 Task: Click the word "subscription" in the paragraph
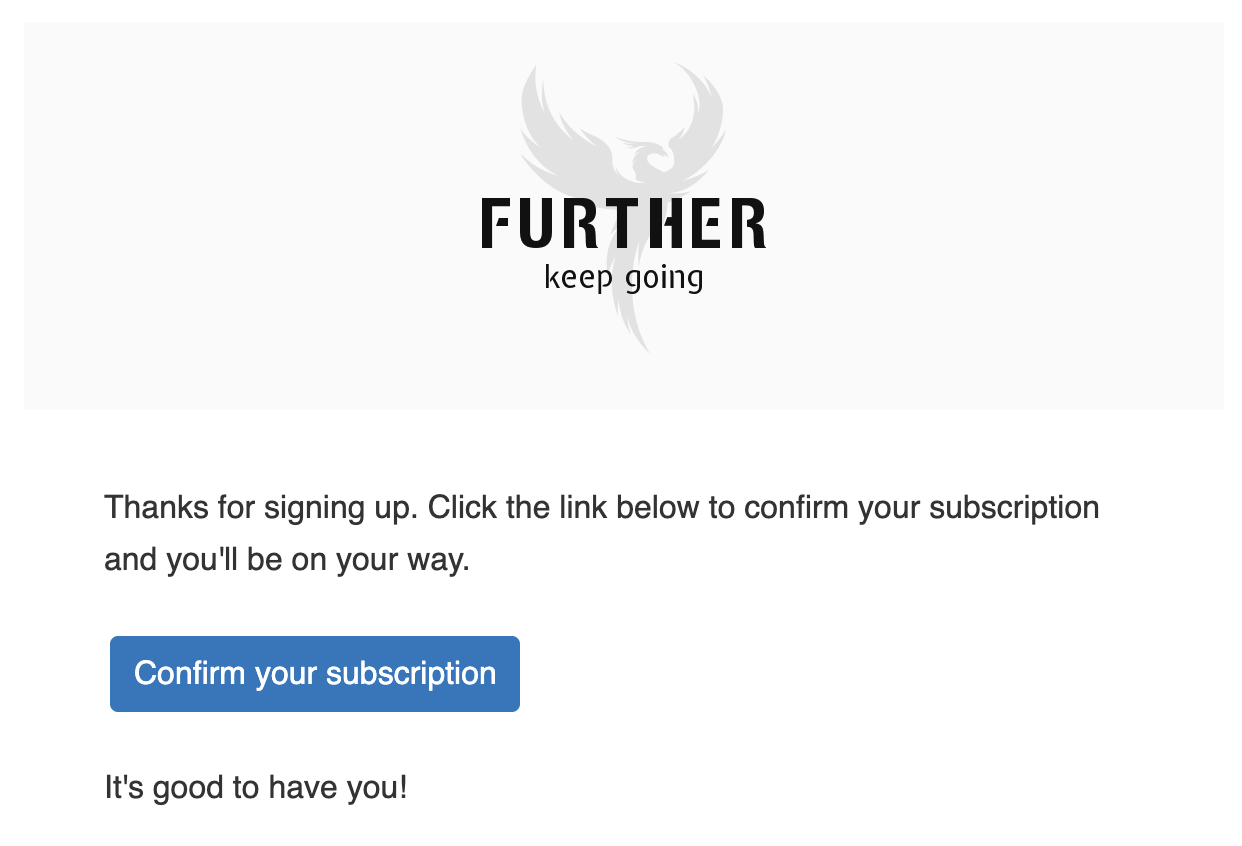coord(1013,507)
